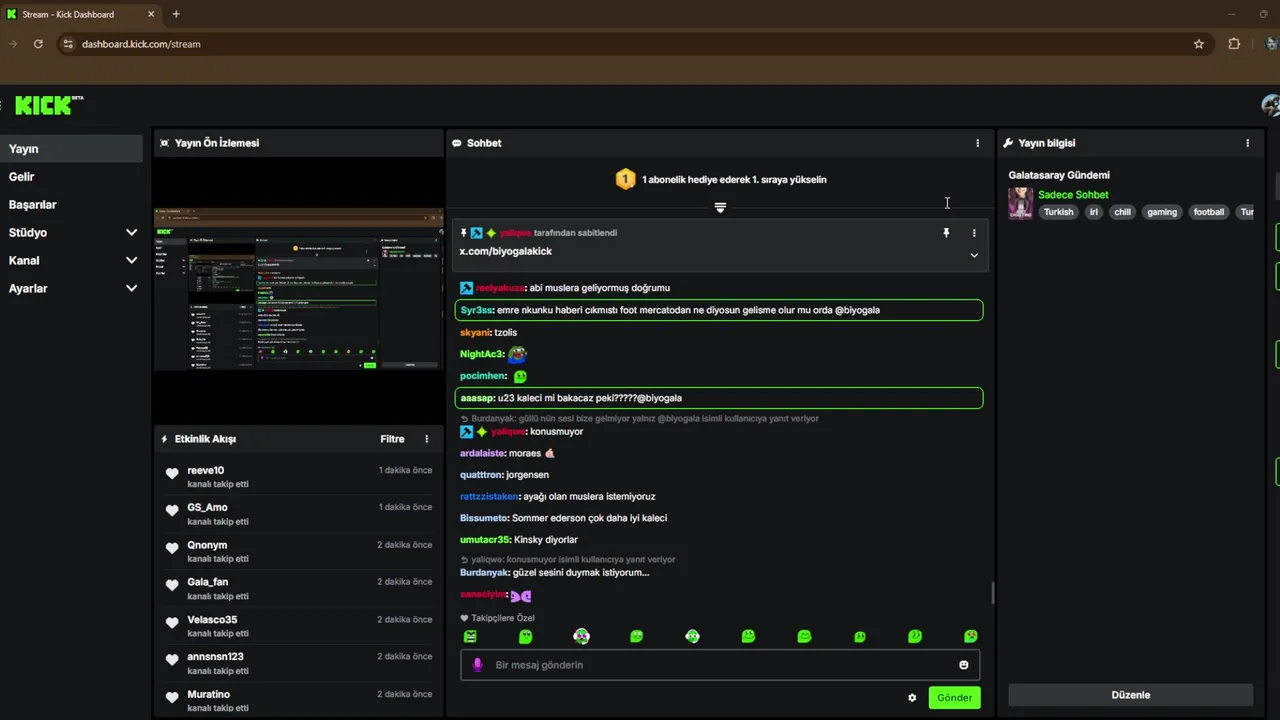Click the chill tag chip
Viewport: 1280px width, 720px height.
point(1122,212)
